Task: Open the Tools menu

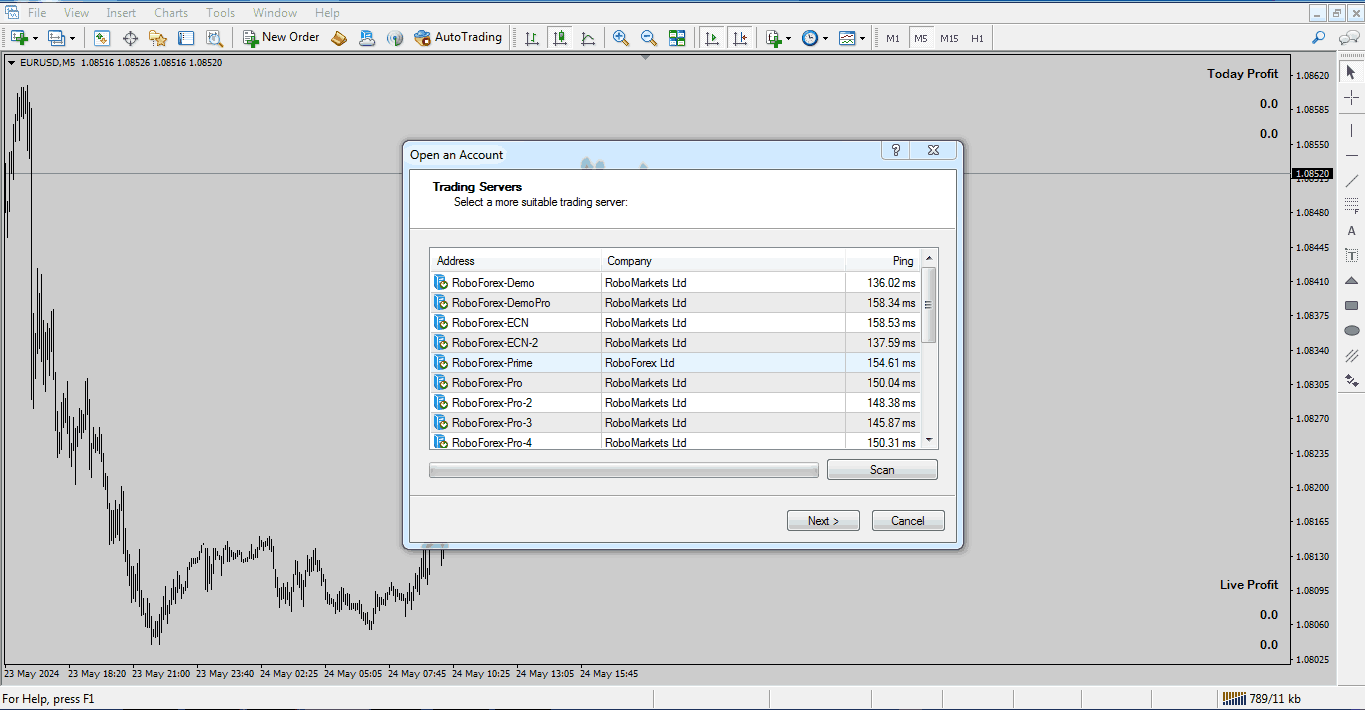Action: pyautogui.click(x=220, y=13)
